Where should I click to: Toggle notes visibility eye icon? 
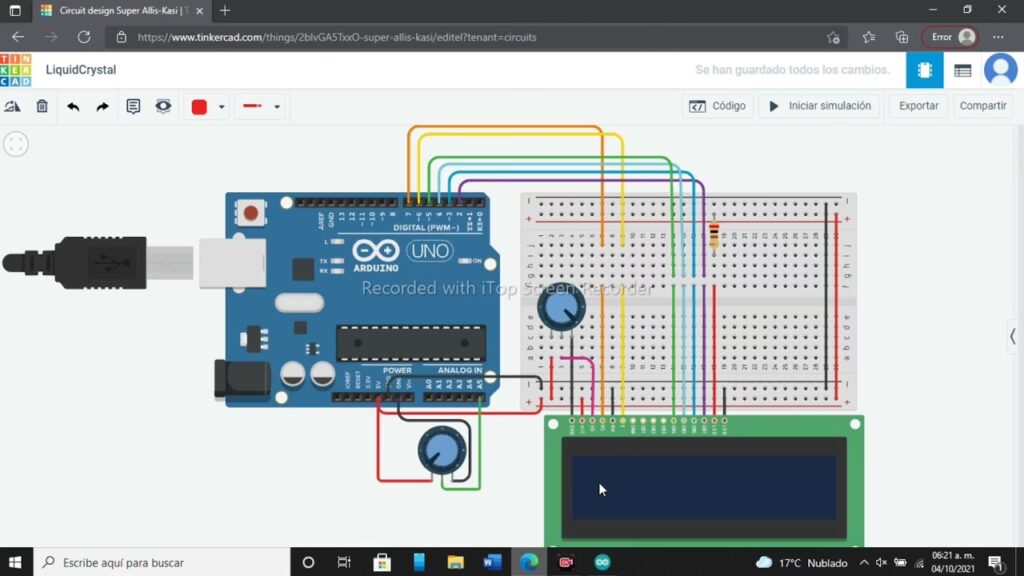click(x=163, y=106)
